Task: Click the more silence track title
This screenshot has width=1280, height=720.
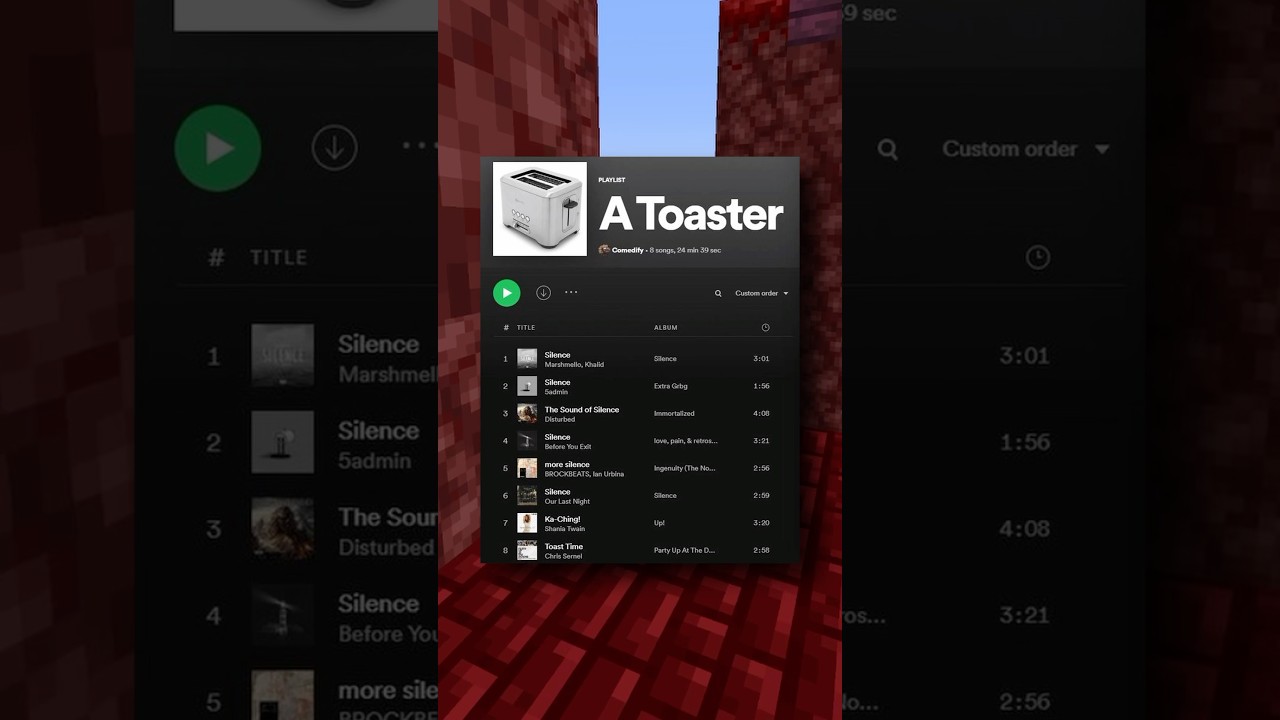Action: click(x=567, y=465)
